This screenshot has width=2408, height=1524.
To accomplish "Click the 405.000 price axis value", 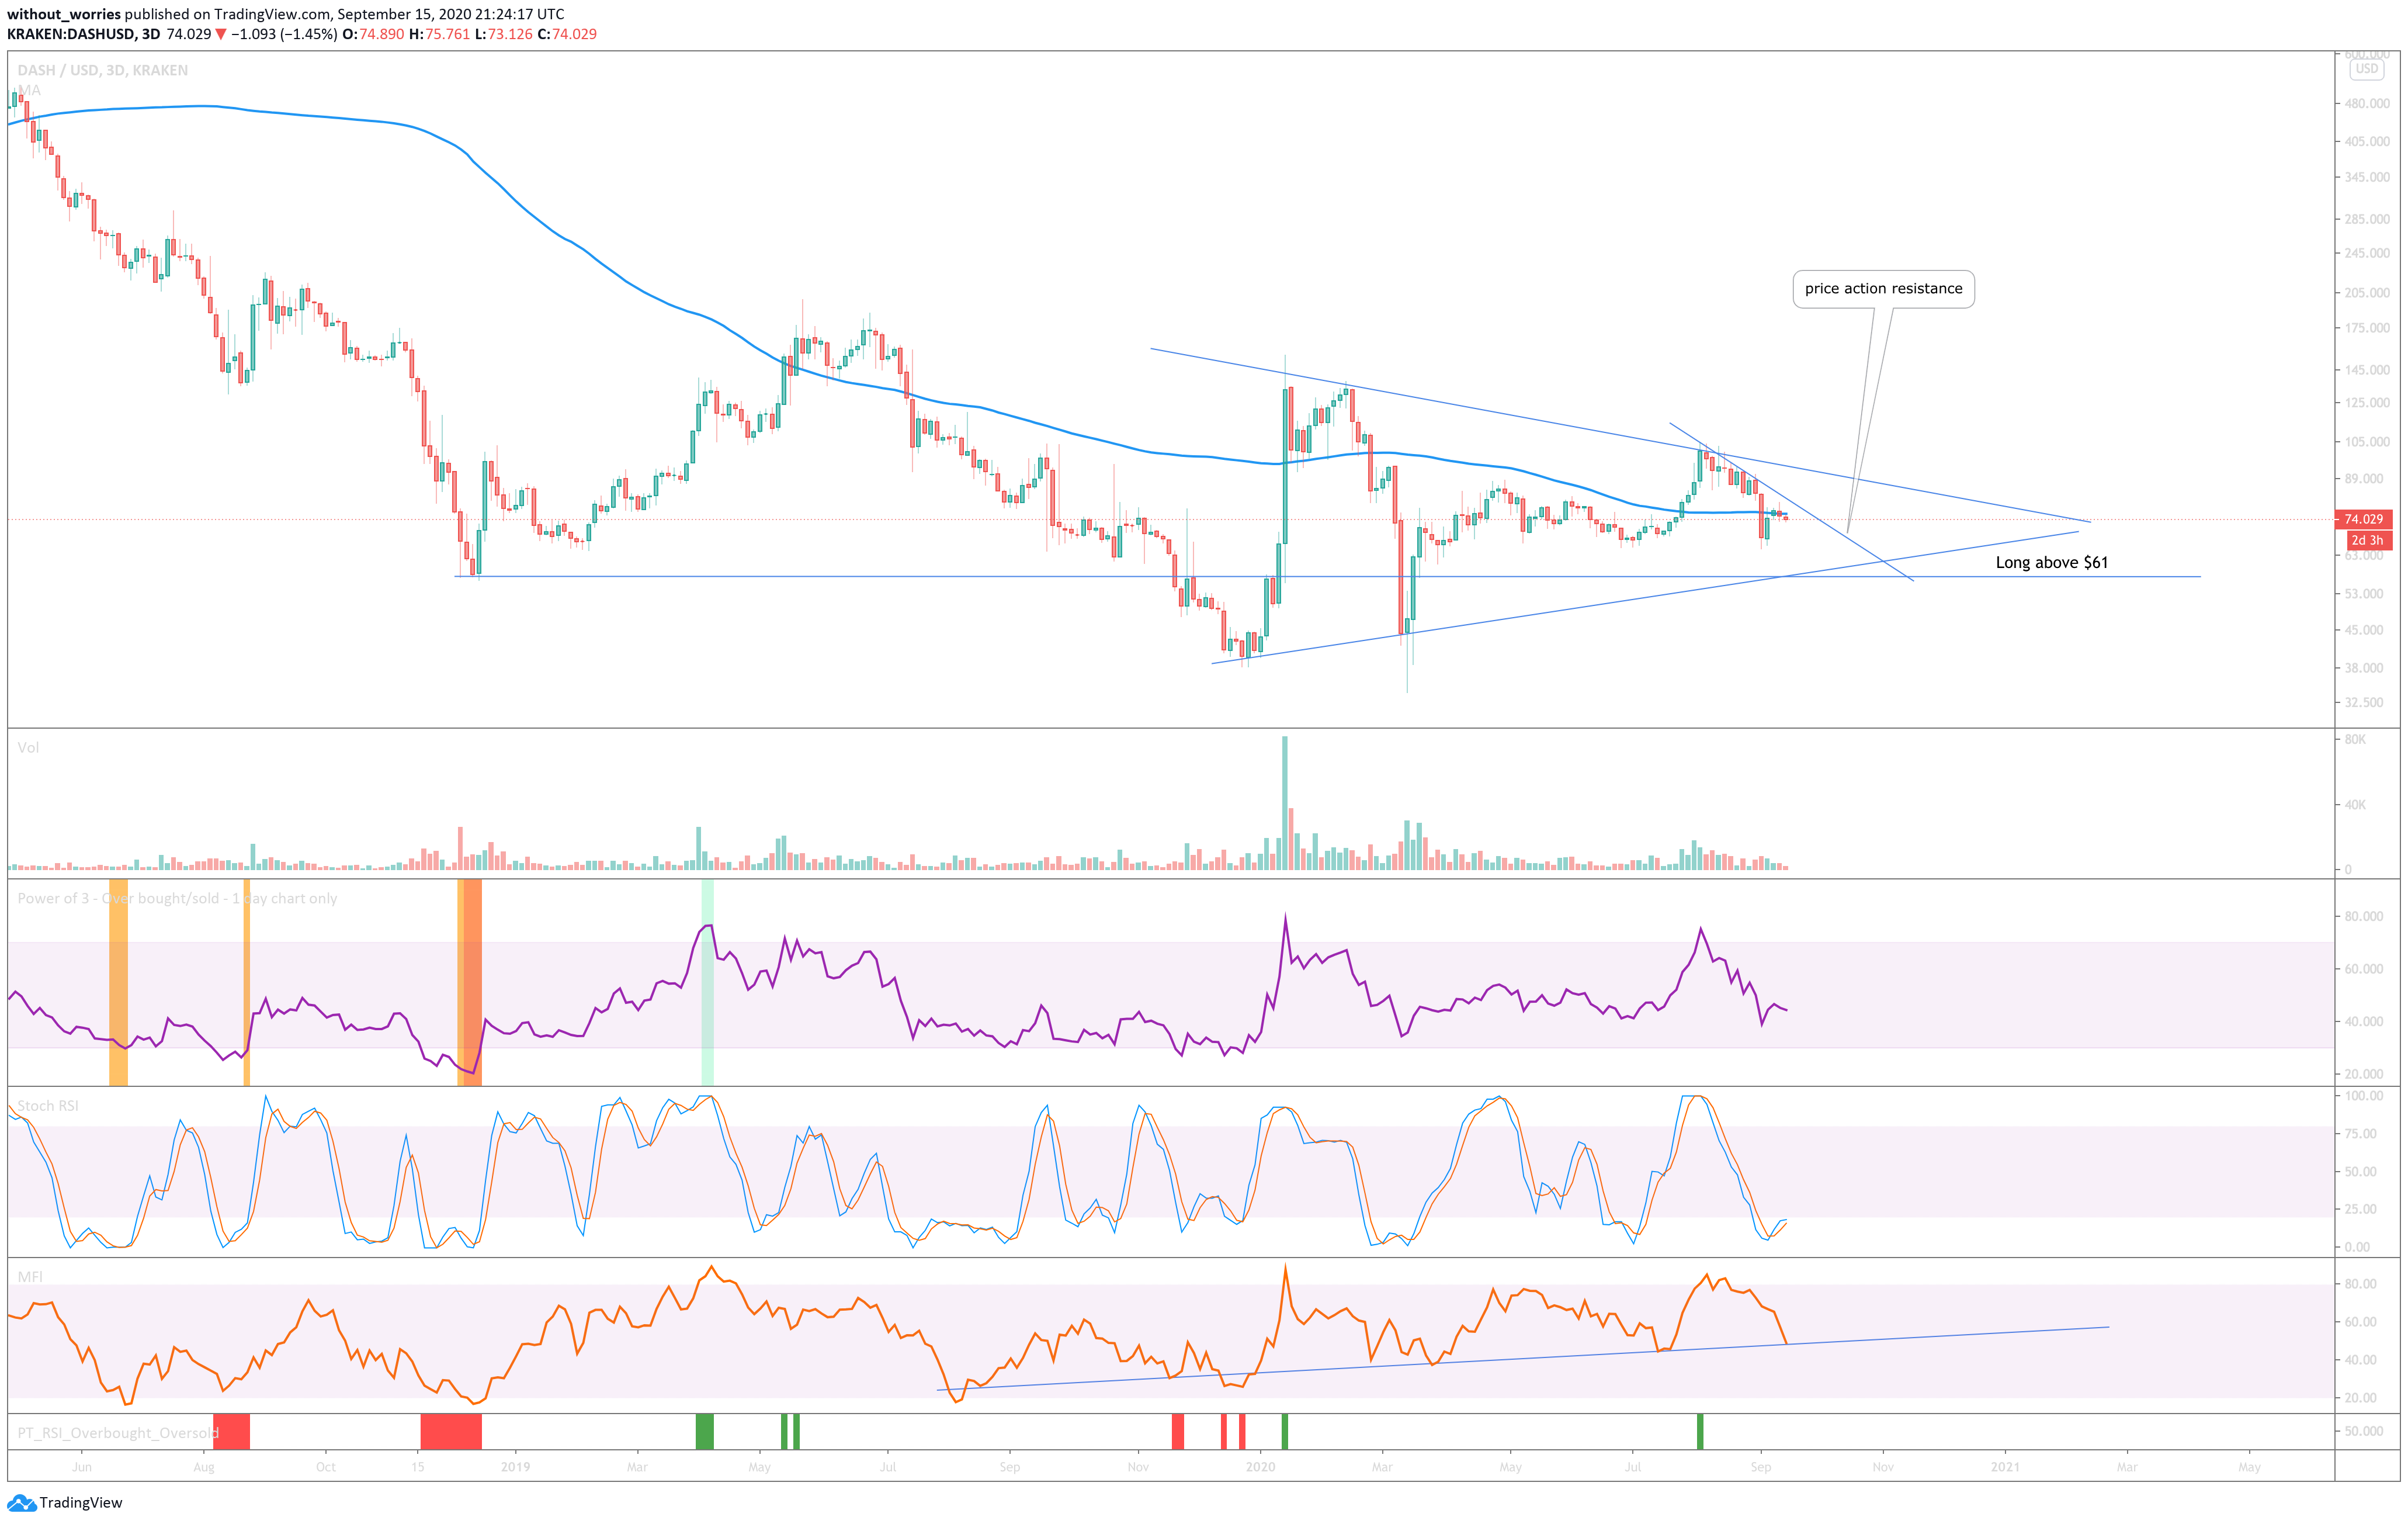I will pos(2366,142).
